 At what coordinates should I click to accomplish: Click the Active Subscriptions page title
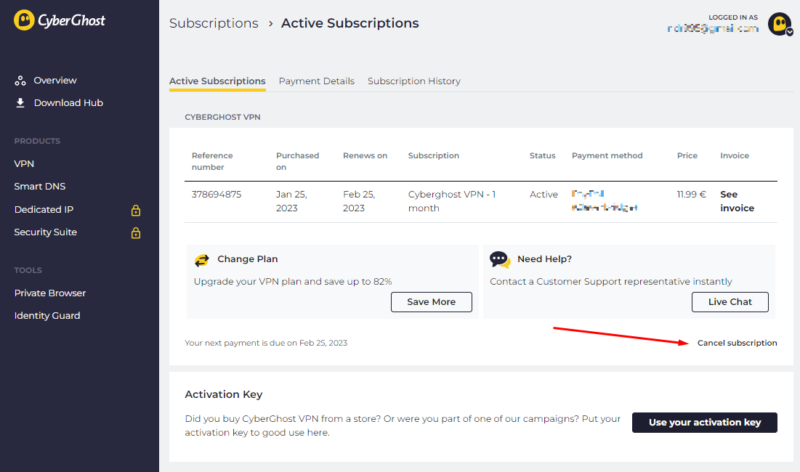pos(350,23)
